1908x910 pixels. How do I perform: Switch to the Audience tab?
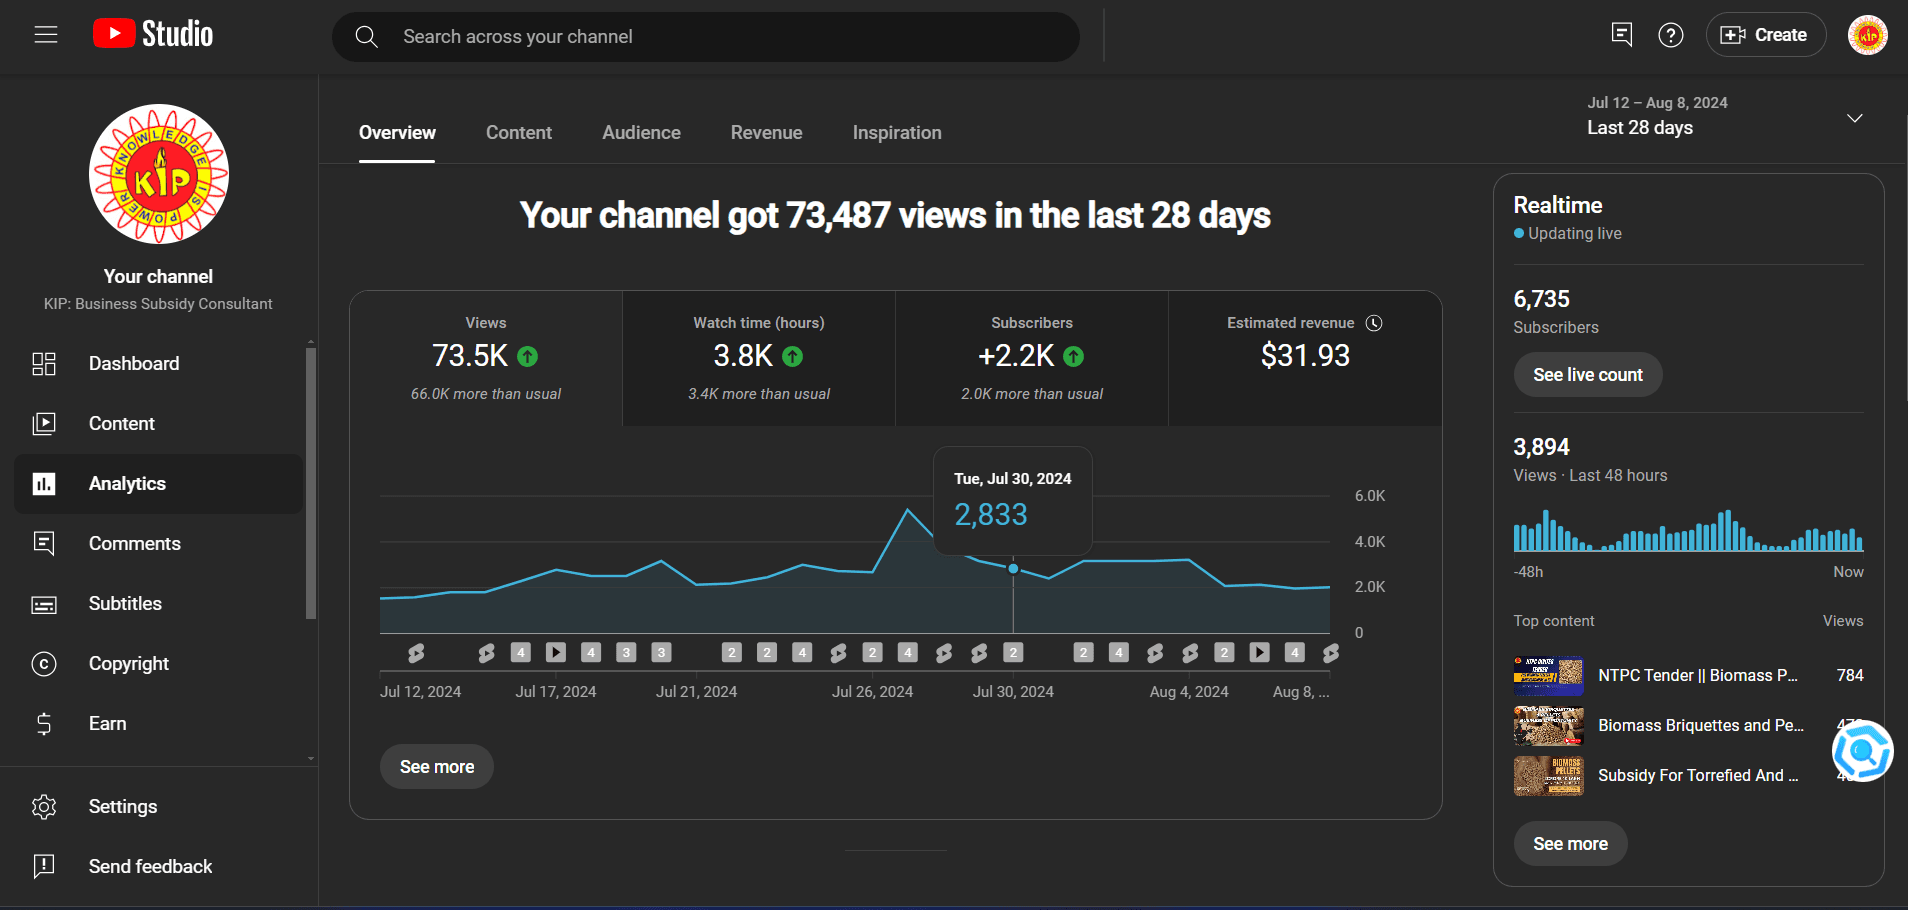pos(641,133)
